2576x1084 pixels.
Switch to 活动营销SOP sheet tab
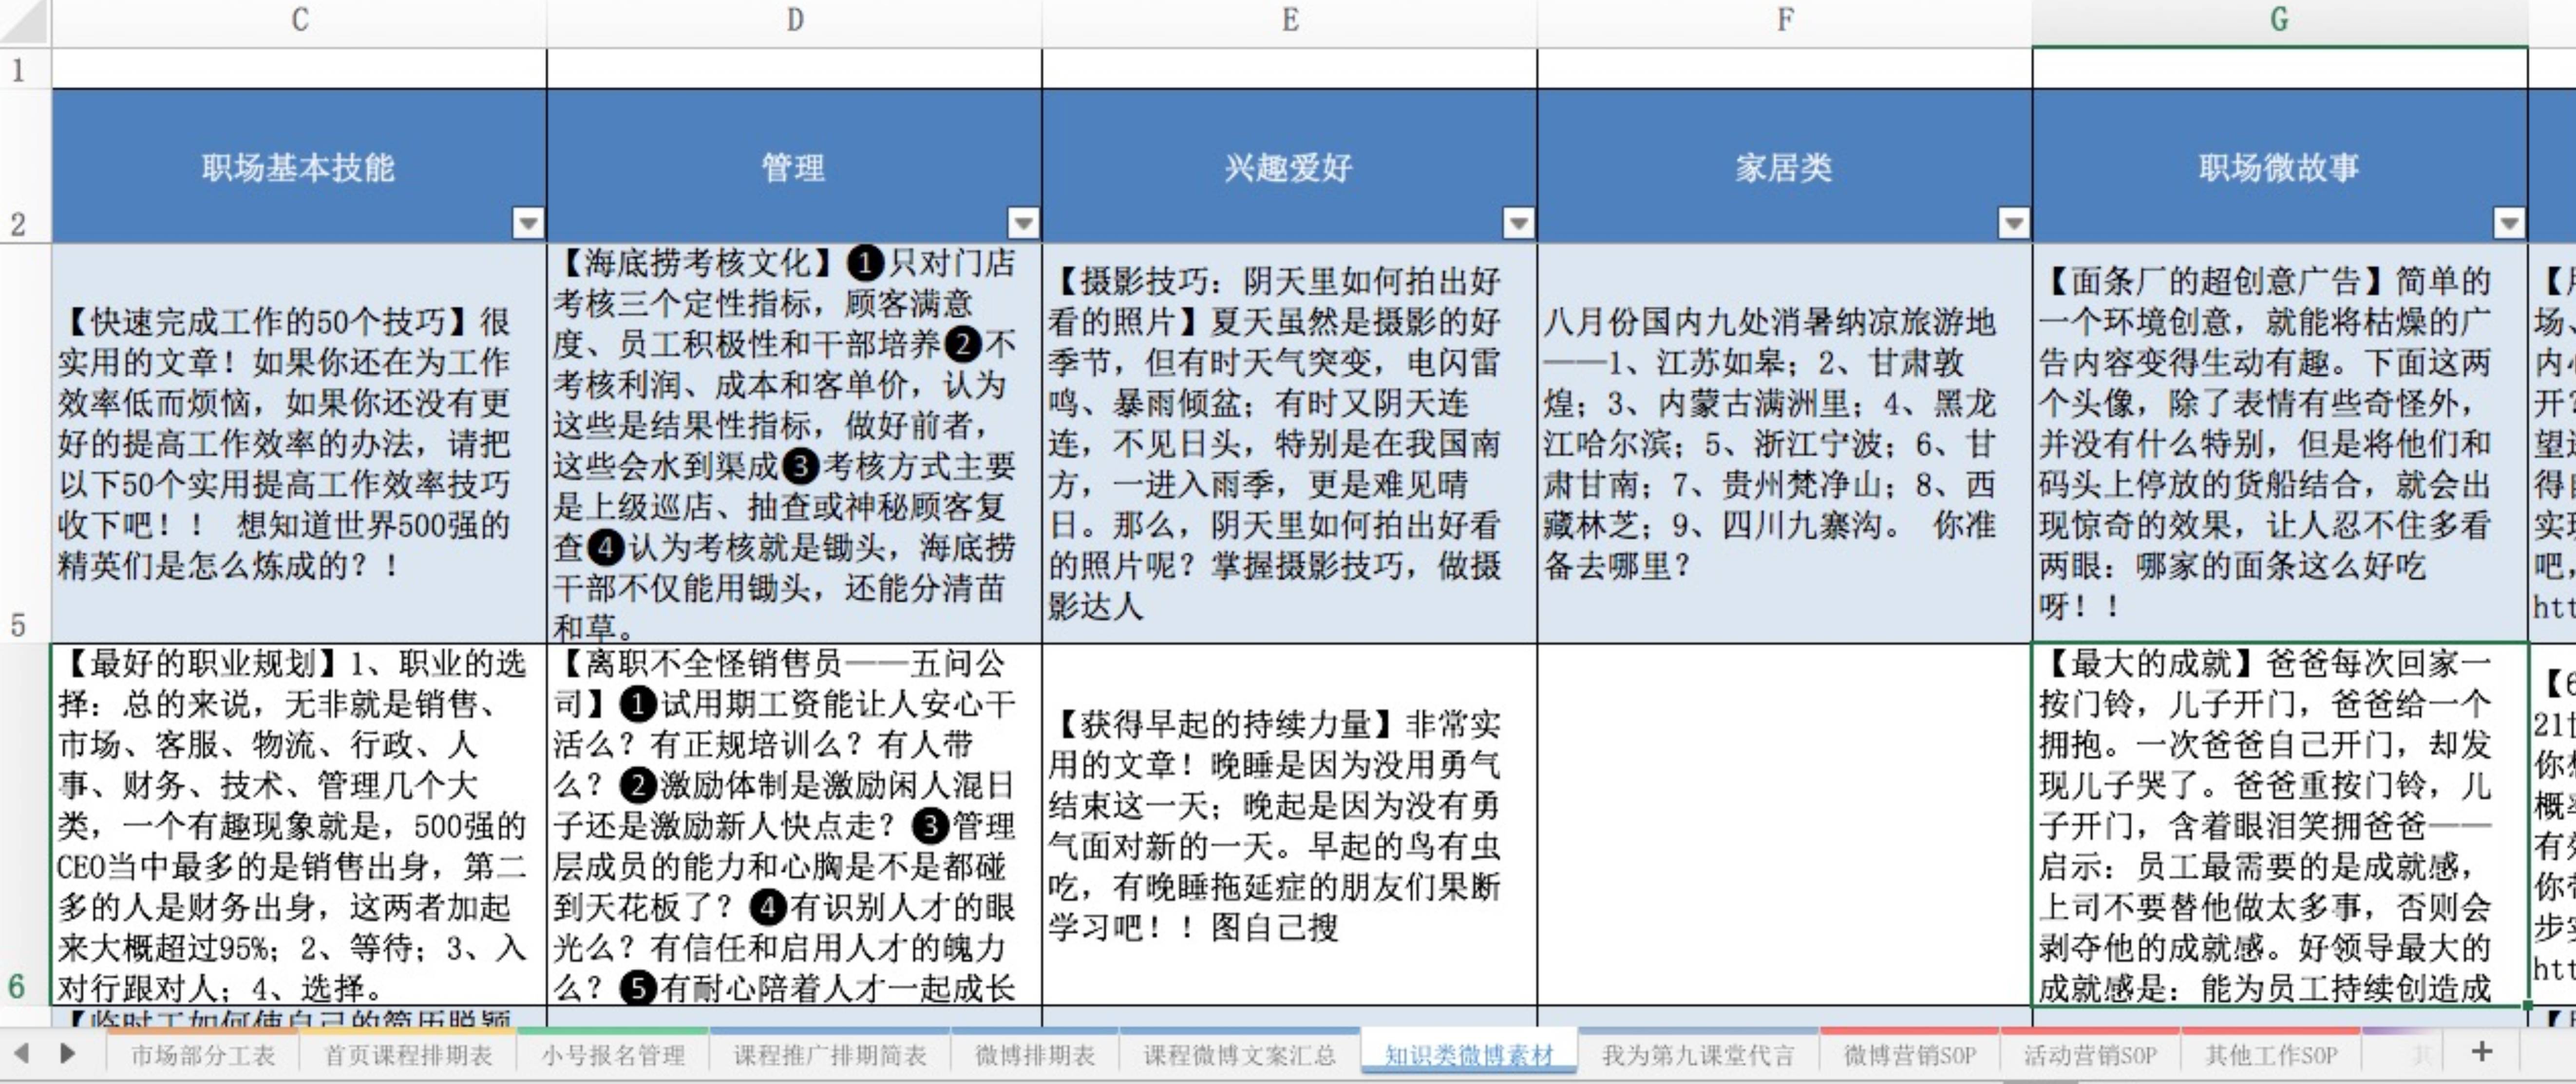point(2090,1055)
